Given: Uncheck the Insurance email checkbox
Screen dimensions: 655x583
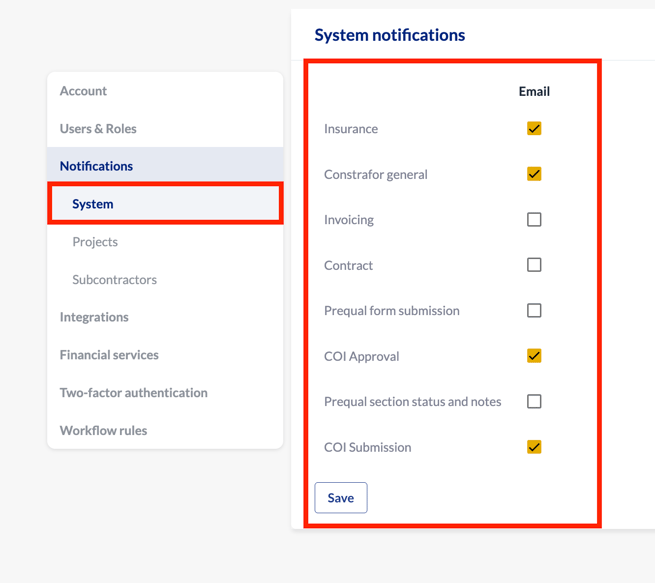Looking at the screenshot, I should click(534, 129).
